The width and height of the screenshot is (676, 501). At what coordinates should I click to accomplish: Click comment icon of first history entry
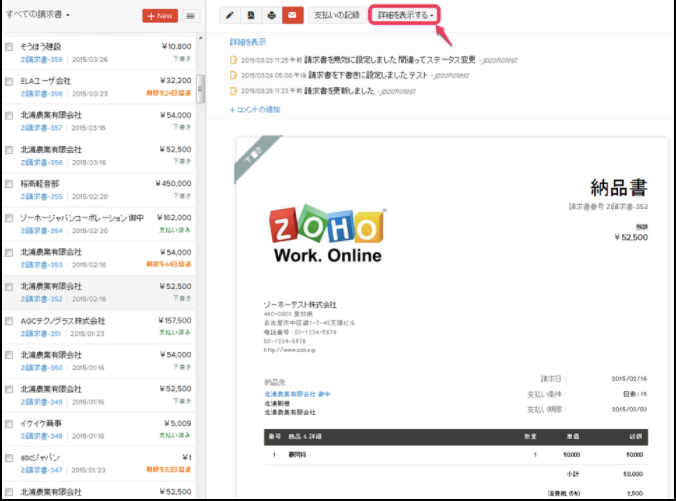pos(234,60)
